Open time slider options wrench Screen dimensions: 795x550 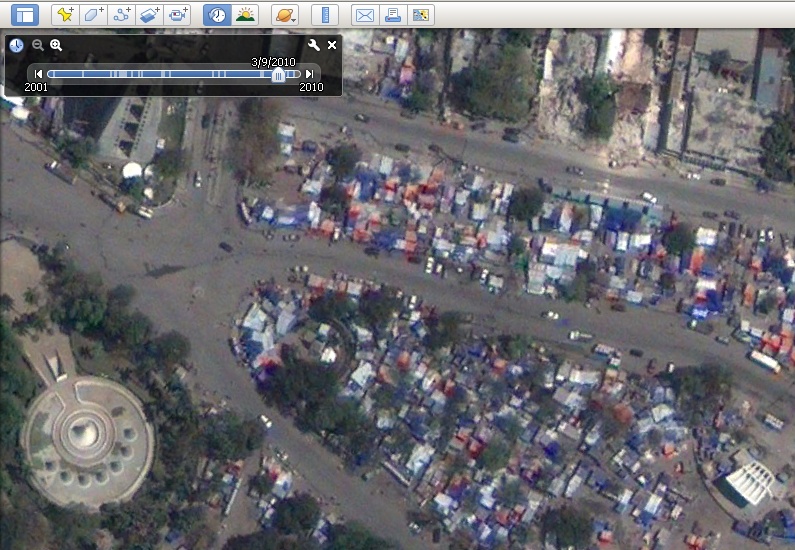click(314, 45)
